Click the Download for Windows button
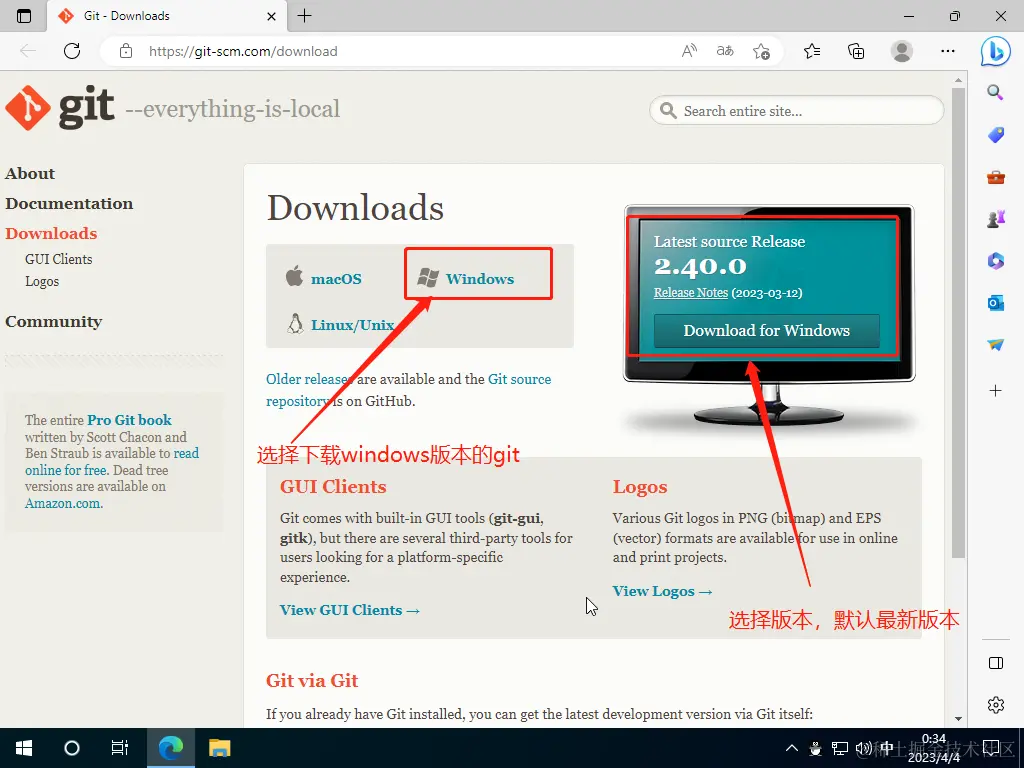This screenshot has width=1024, height=768. pos(767,330)
